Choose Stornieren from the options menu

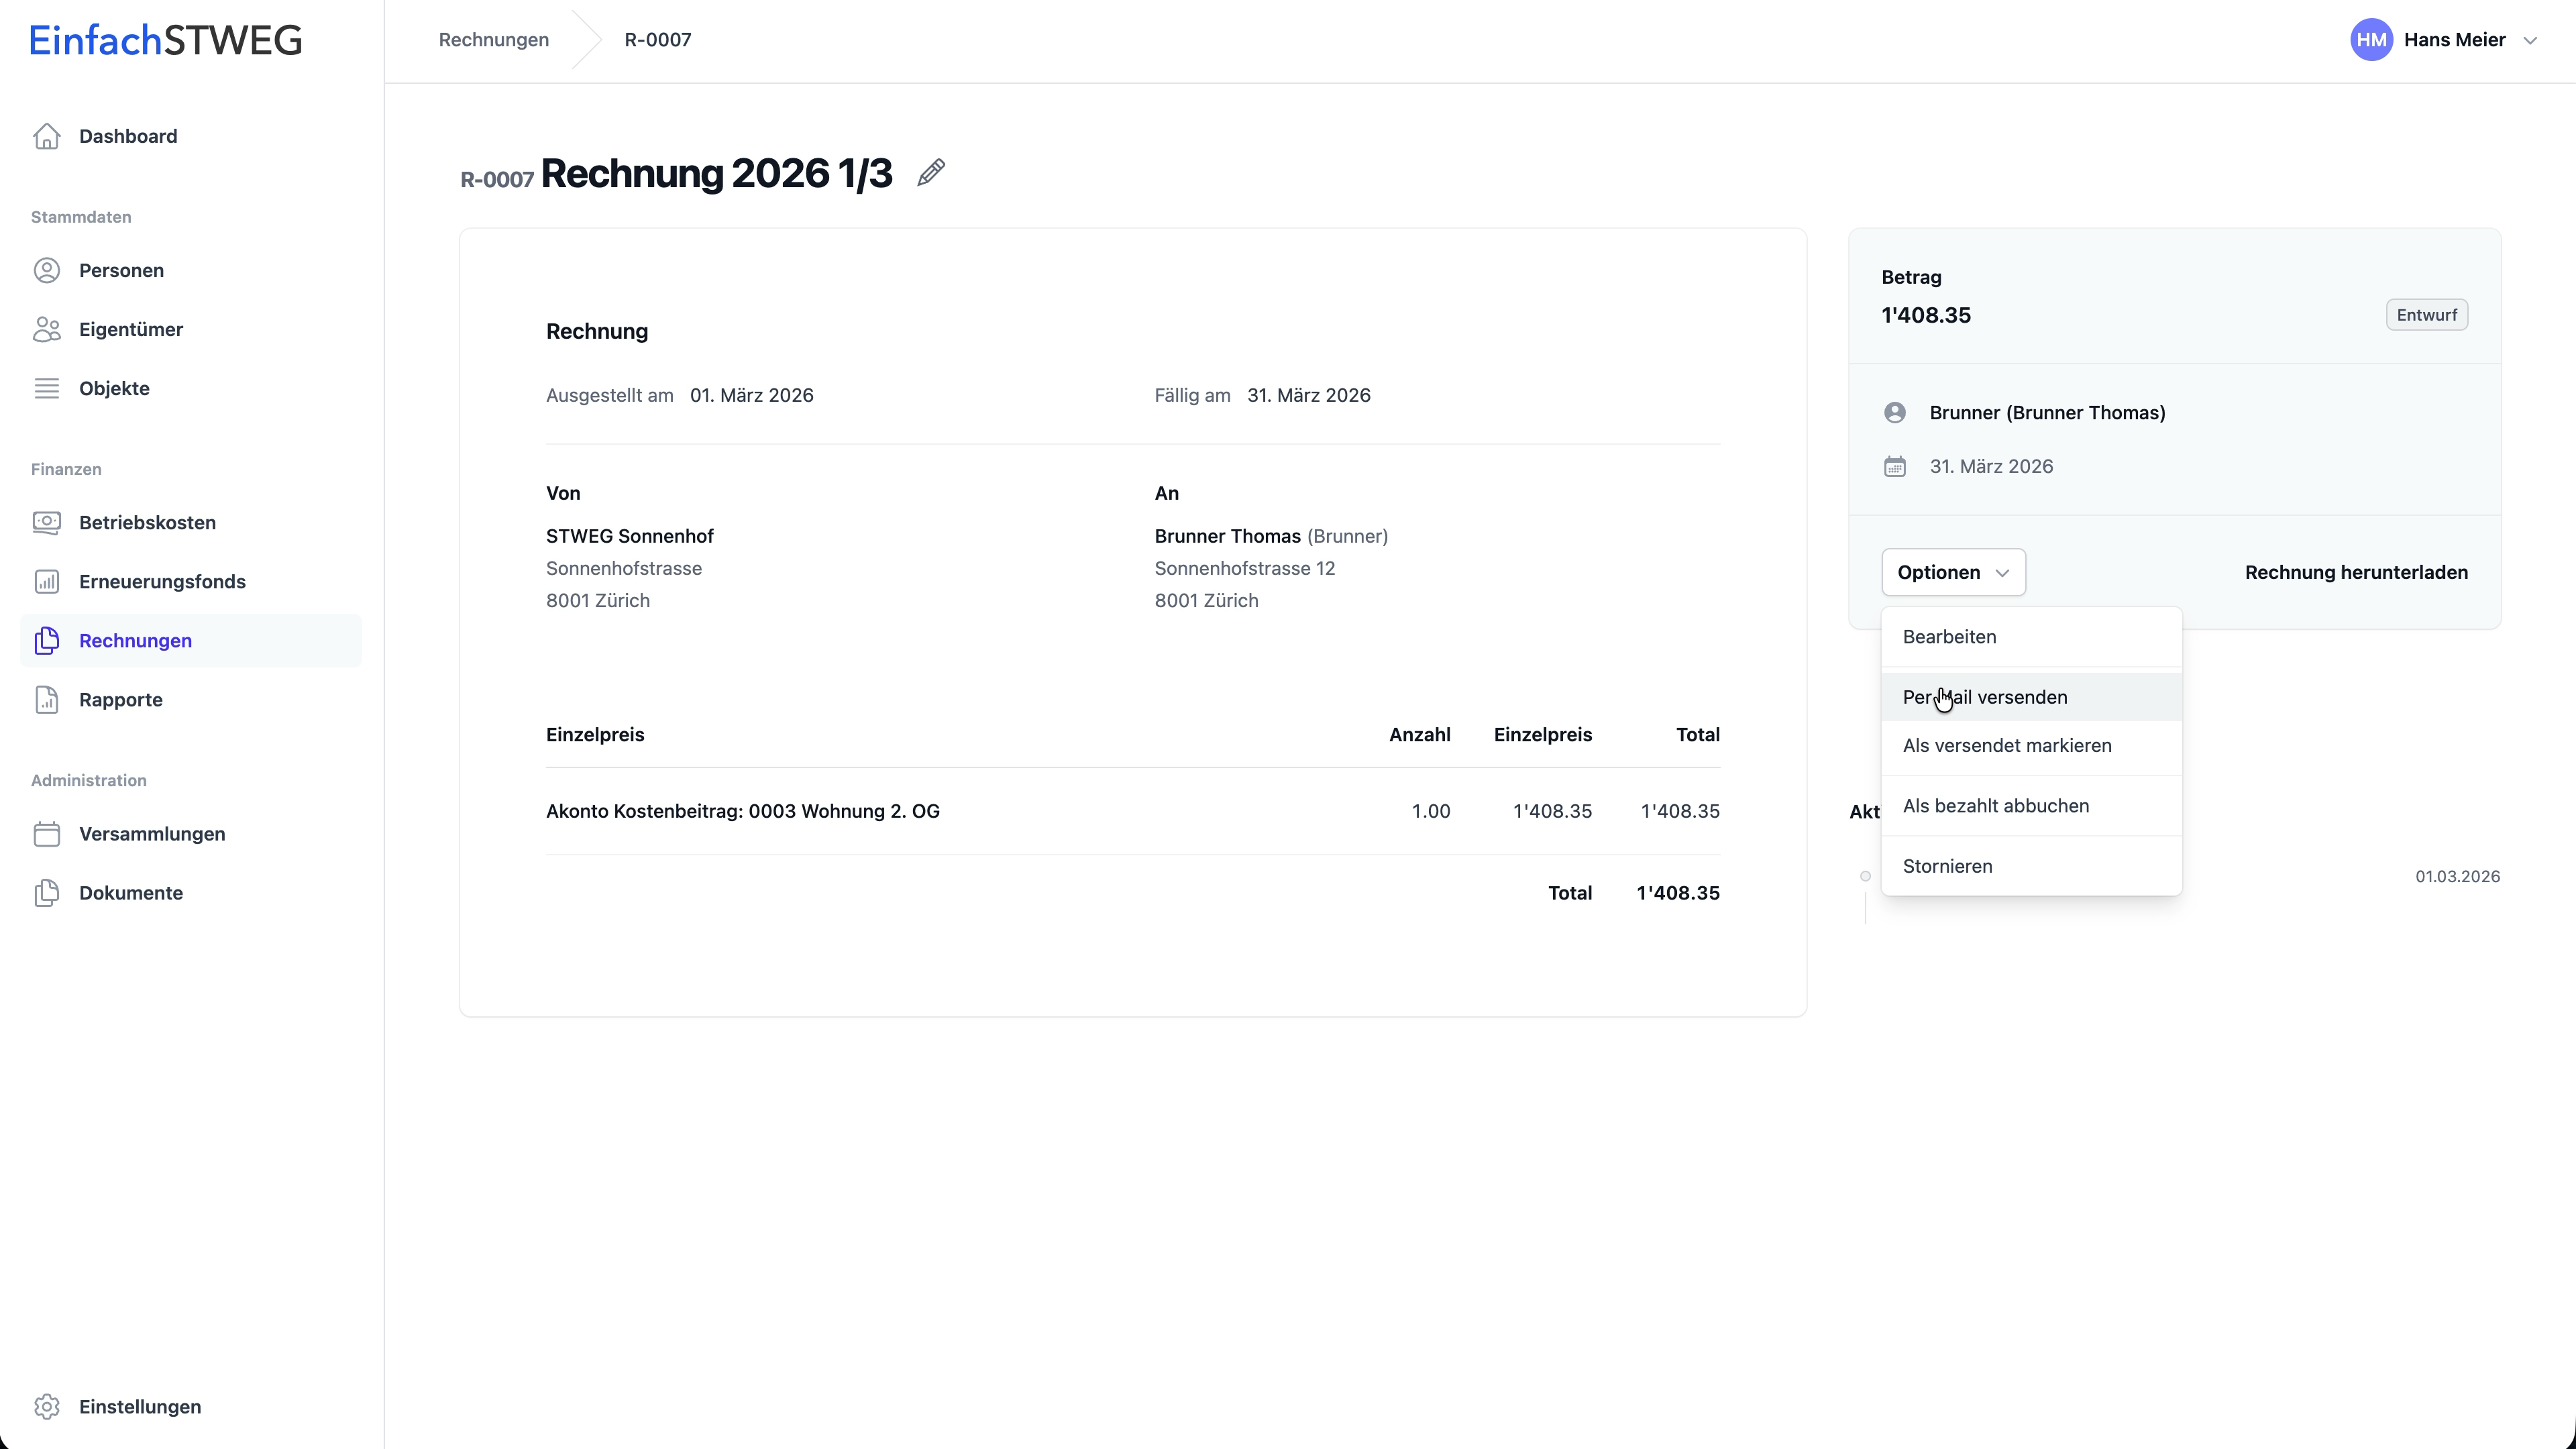[1947, 866]
